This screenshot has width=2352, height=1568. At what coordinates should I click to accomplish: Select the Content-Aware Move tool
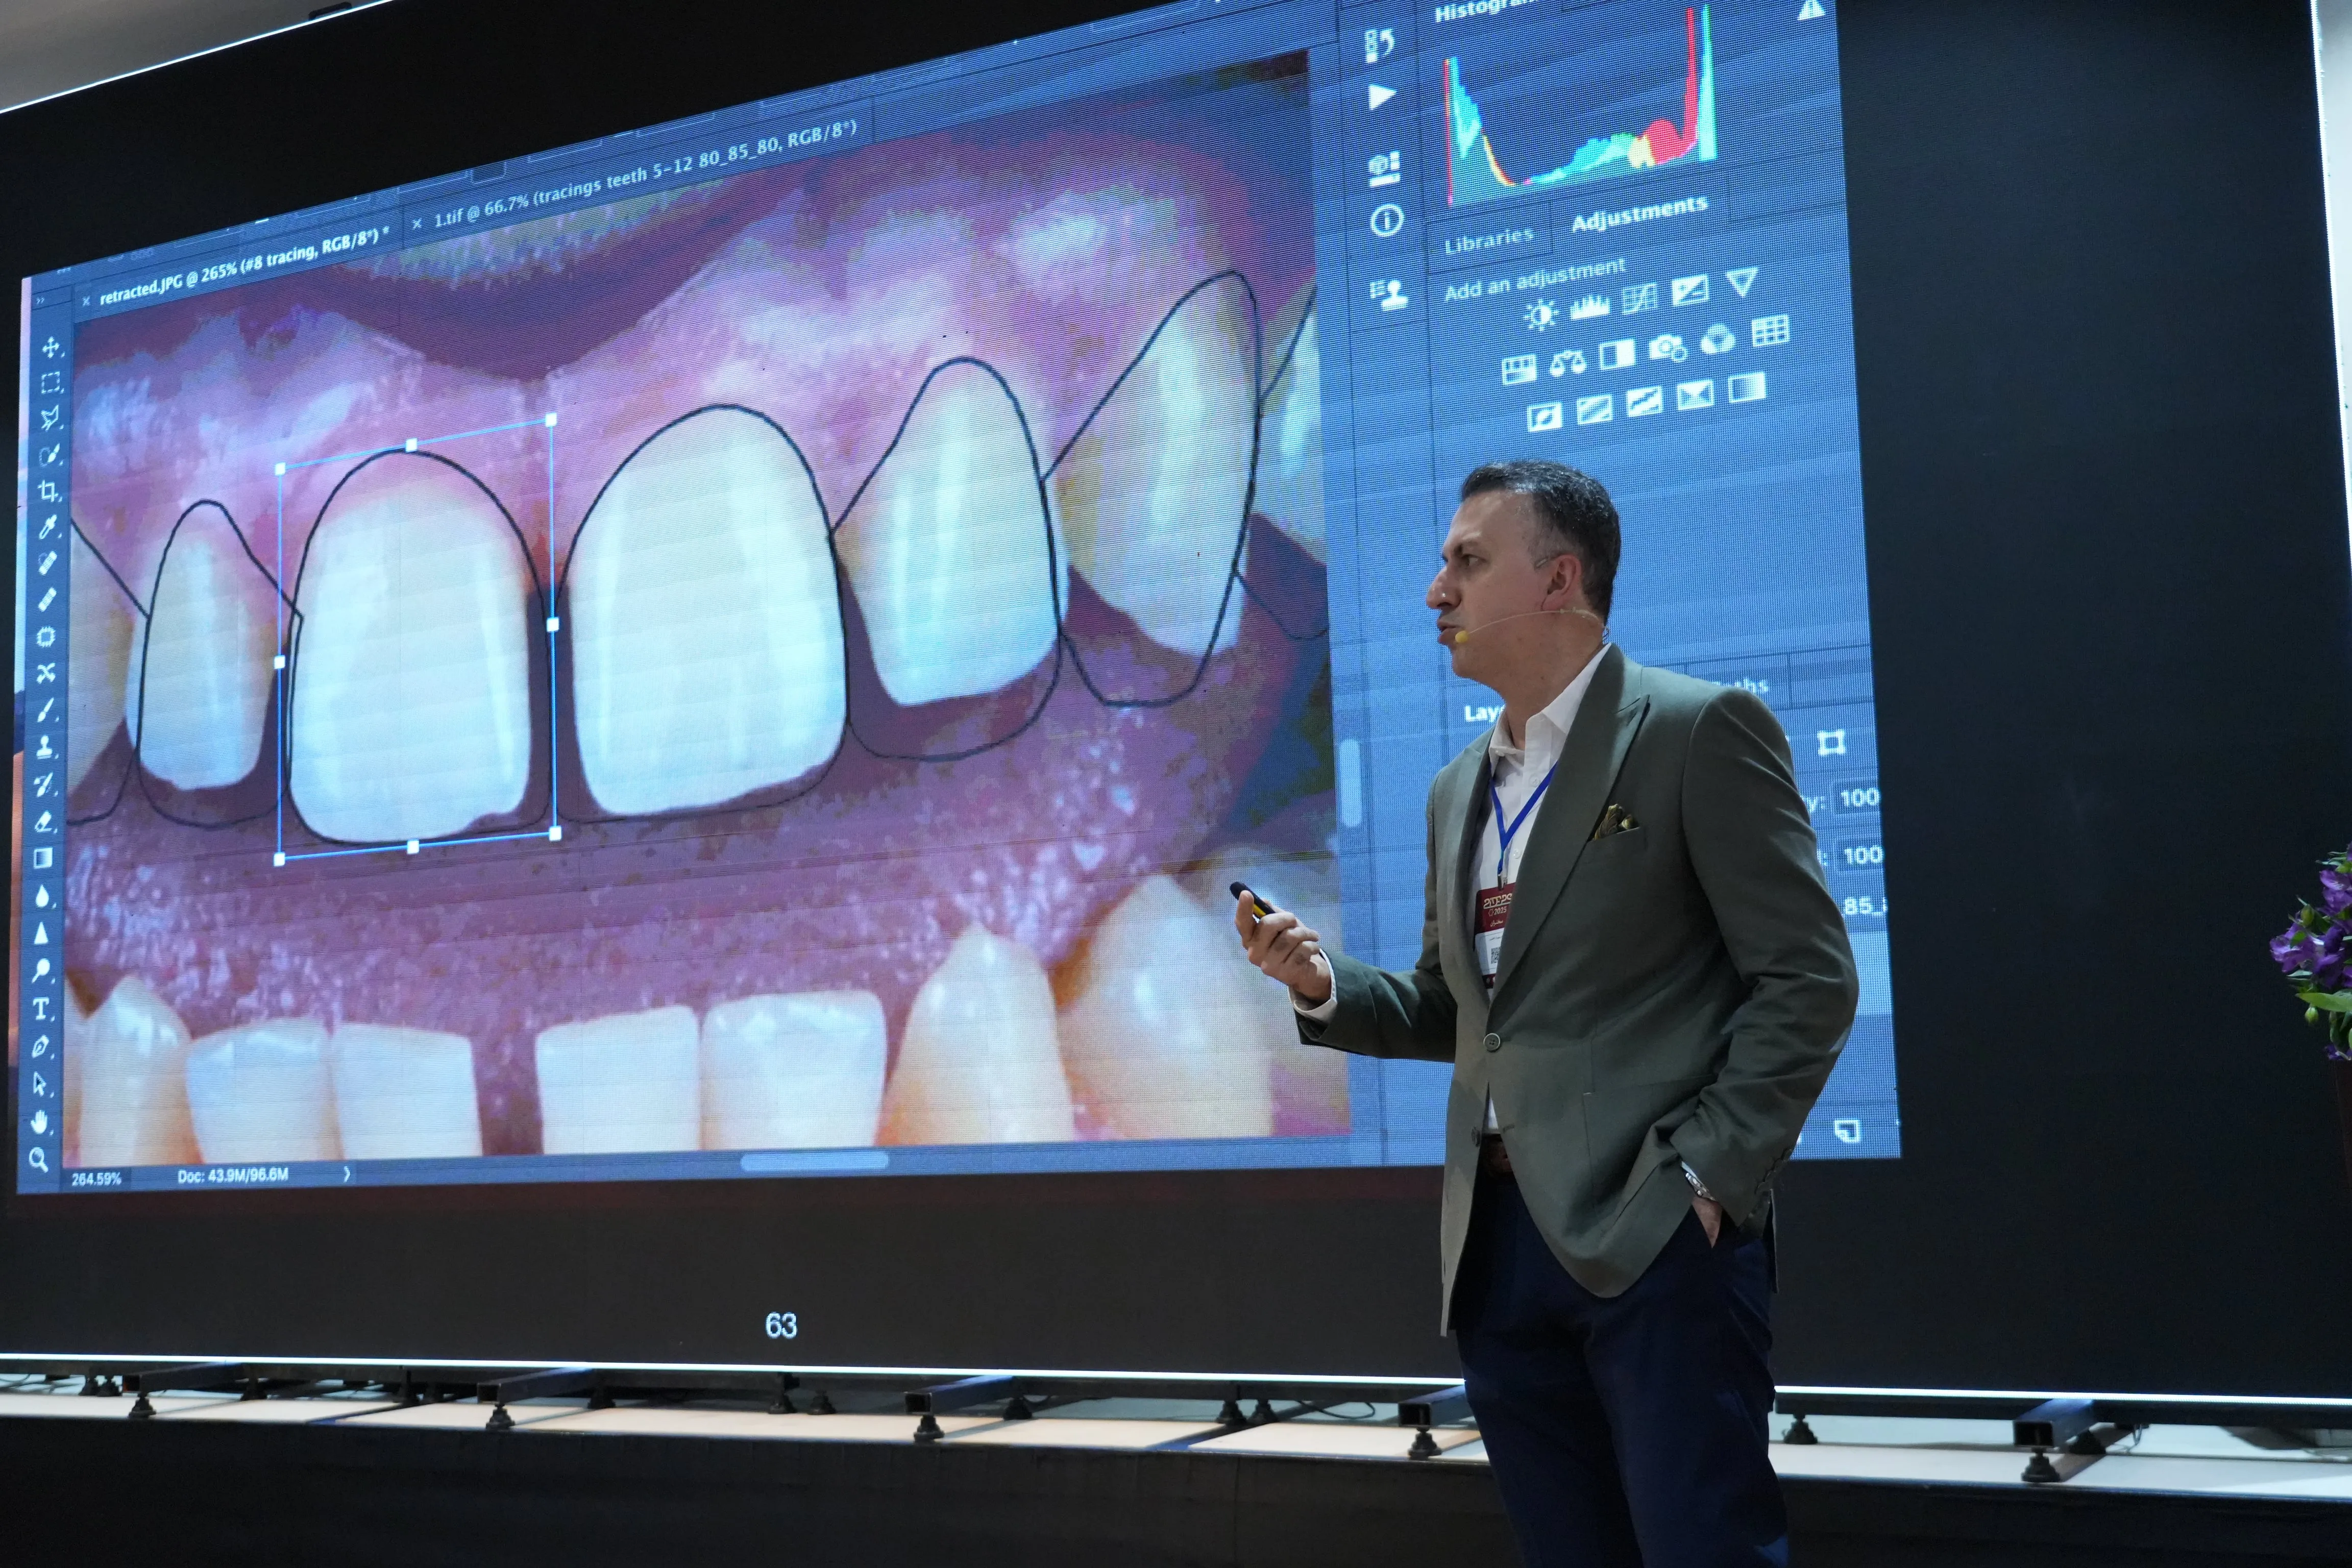click(46, 673)
